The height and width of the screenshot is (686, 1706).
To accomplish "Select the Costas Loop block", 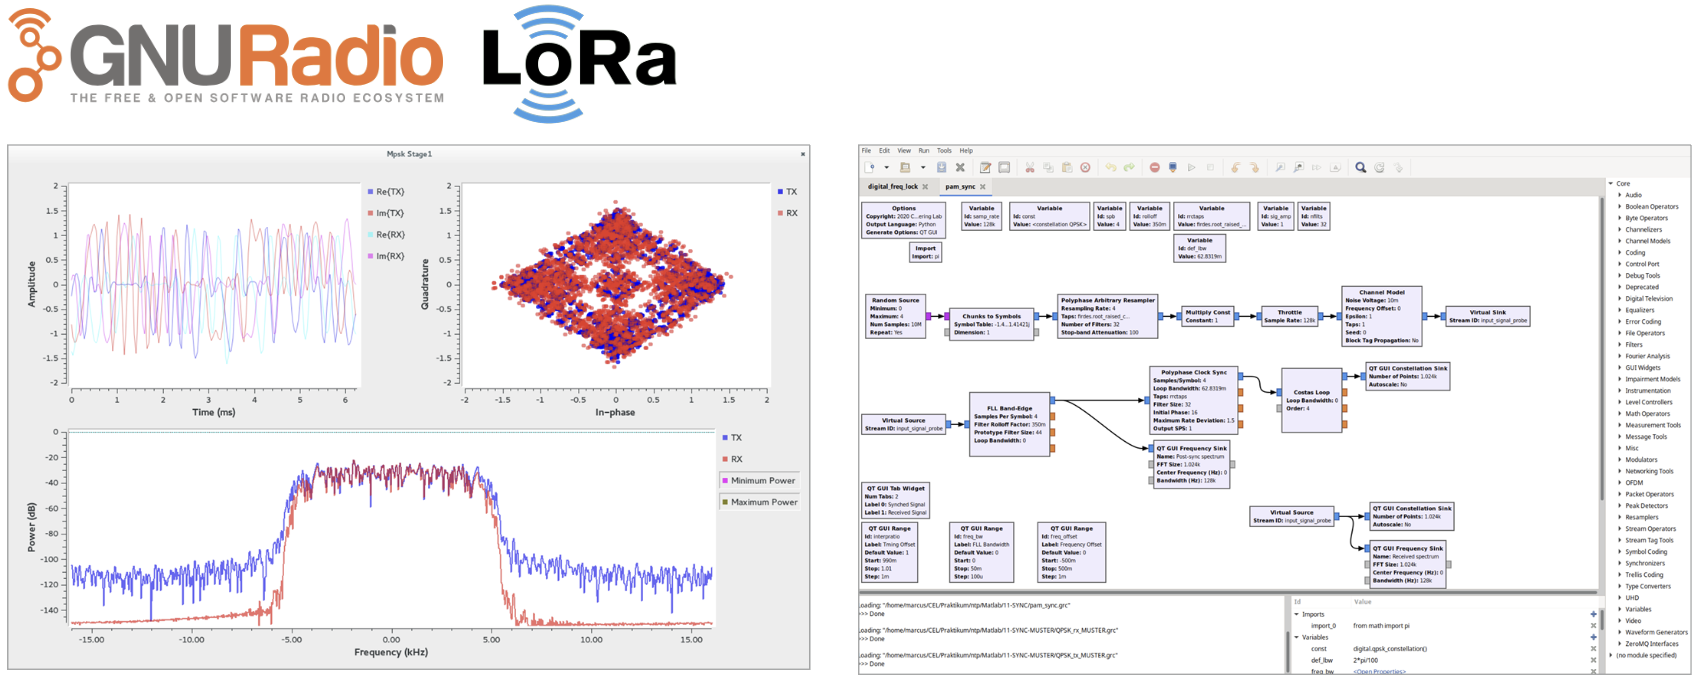I will [x=1312, y=400].
